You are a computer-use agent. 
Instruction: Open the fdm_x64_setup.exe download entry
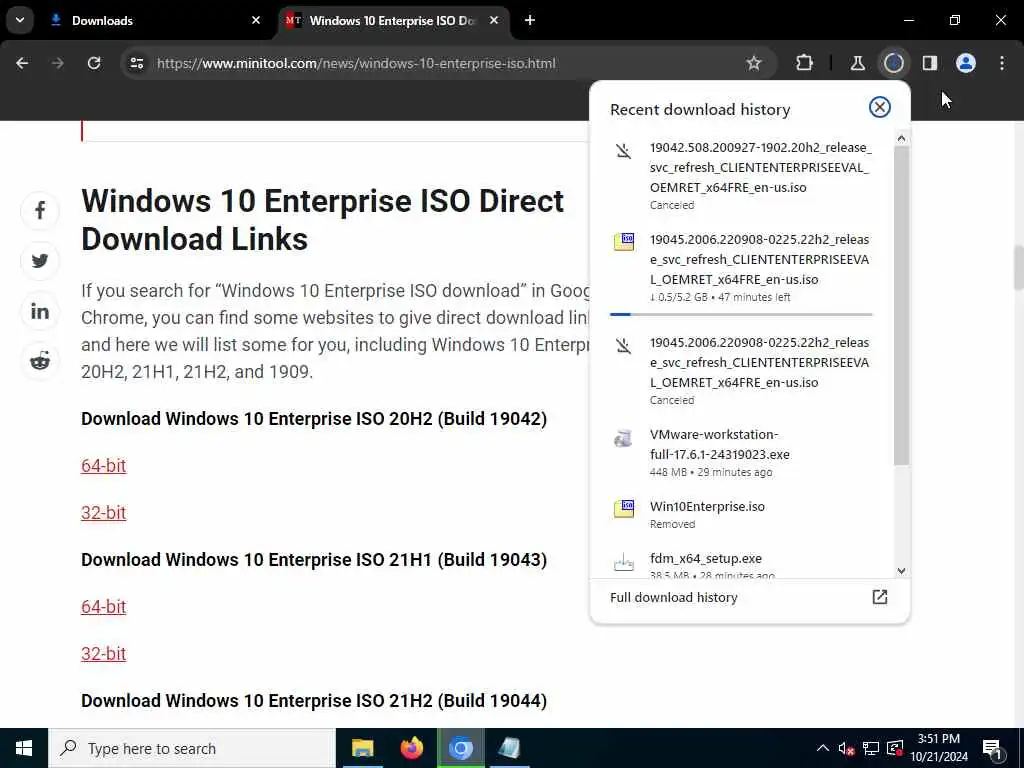pos(741,565)
